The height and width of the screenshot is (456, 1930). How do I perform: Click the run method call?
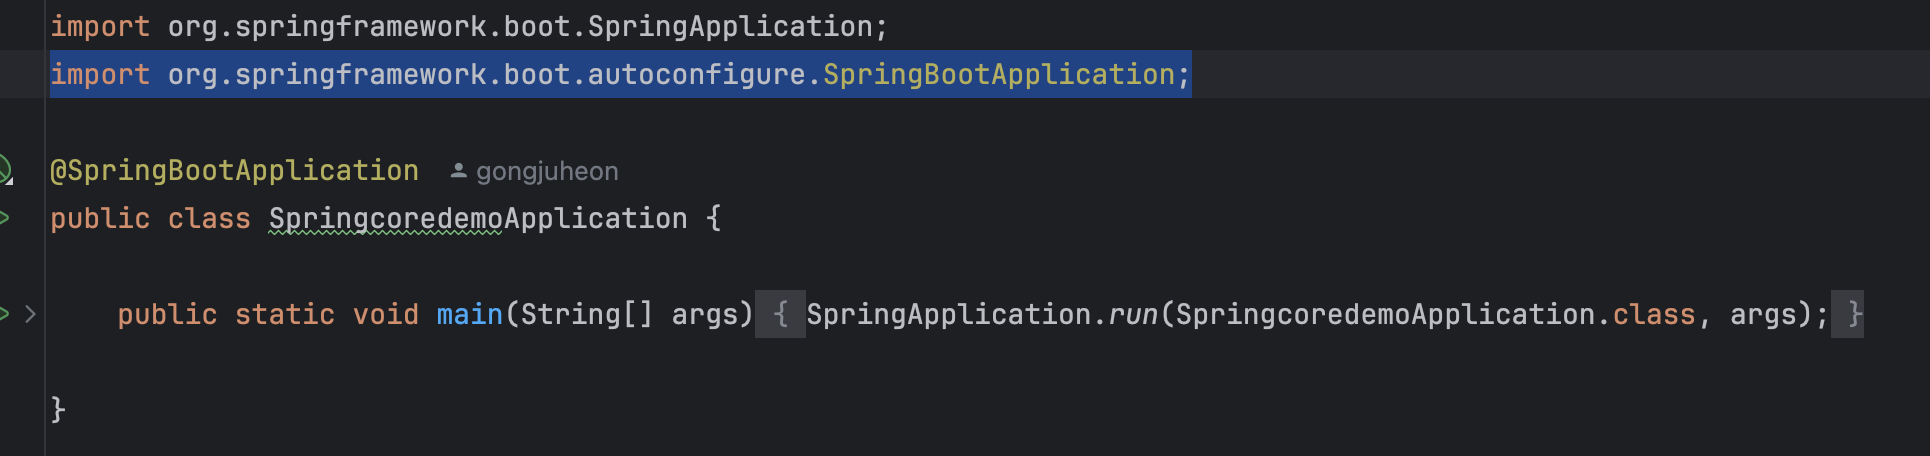pyautogui.click(x=1133, y=314)
